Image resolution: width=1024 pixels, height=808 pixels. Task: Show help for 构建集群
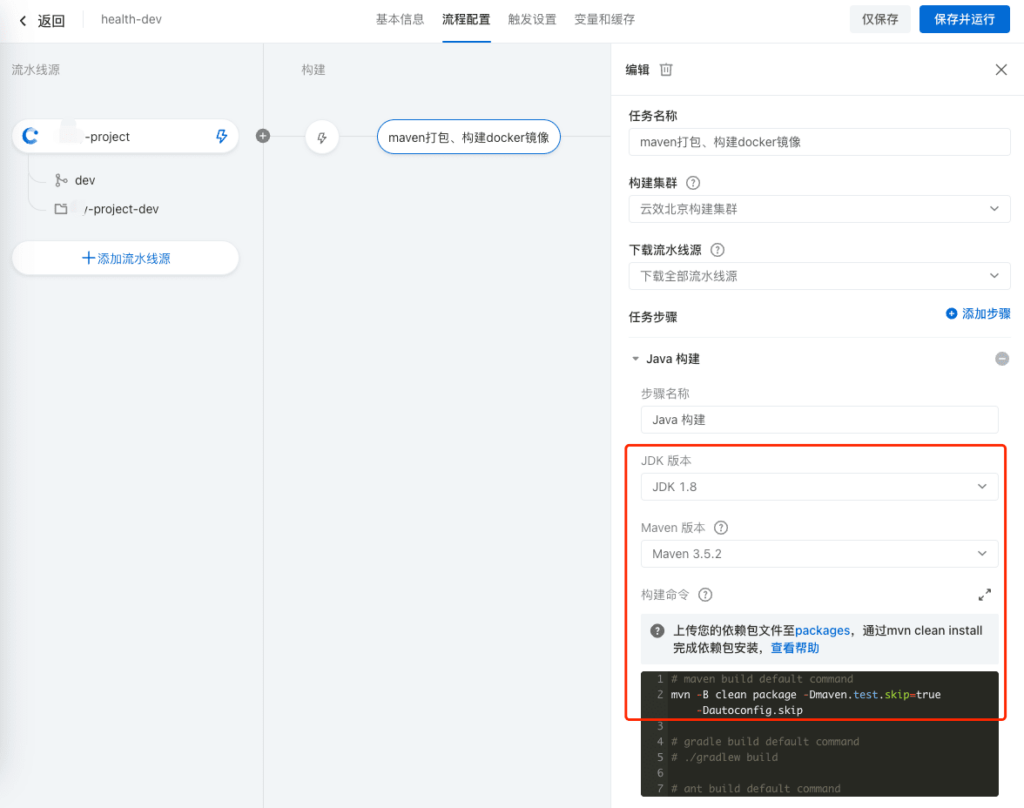(x=693, y=183)
